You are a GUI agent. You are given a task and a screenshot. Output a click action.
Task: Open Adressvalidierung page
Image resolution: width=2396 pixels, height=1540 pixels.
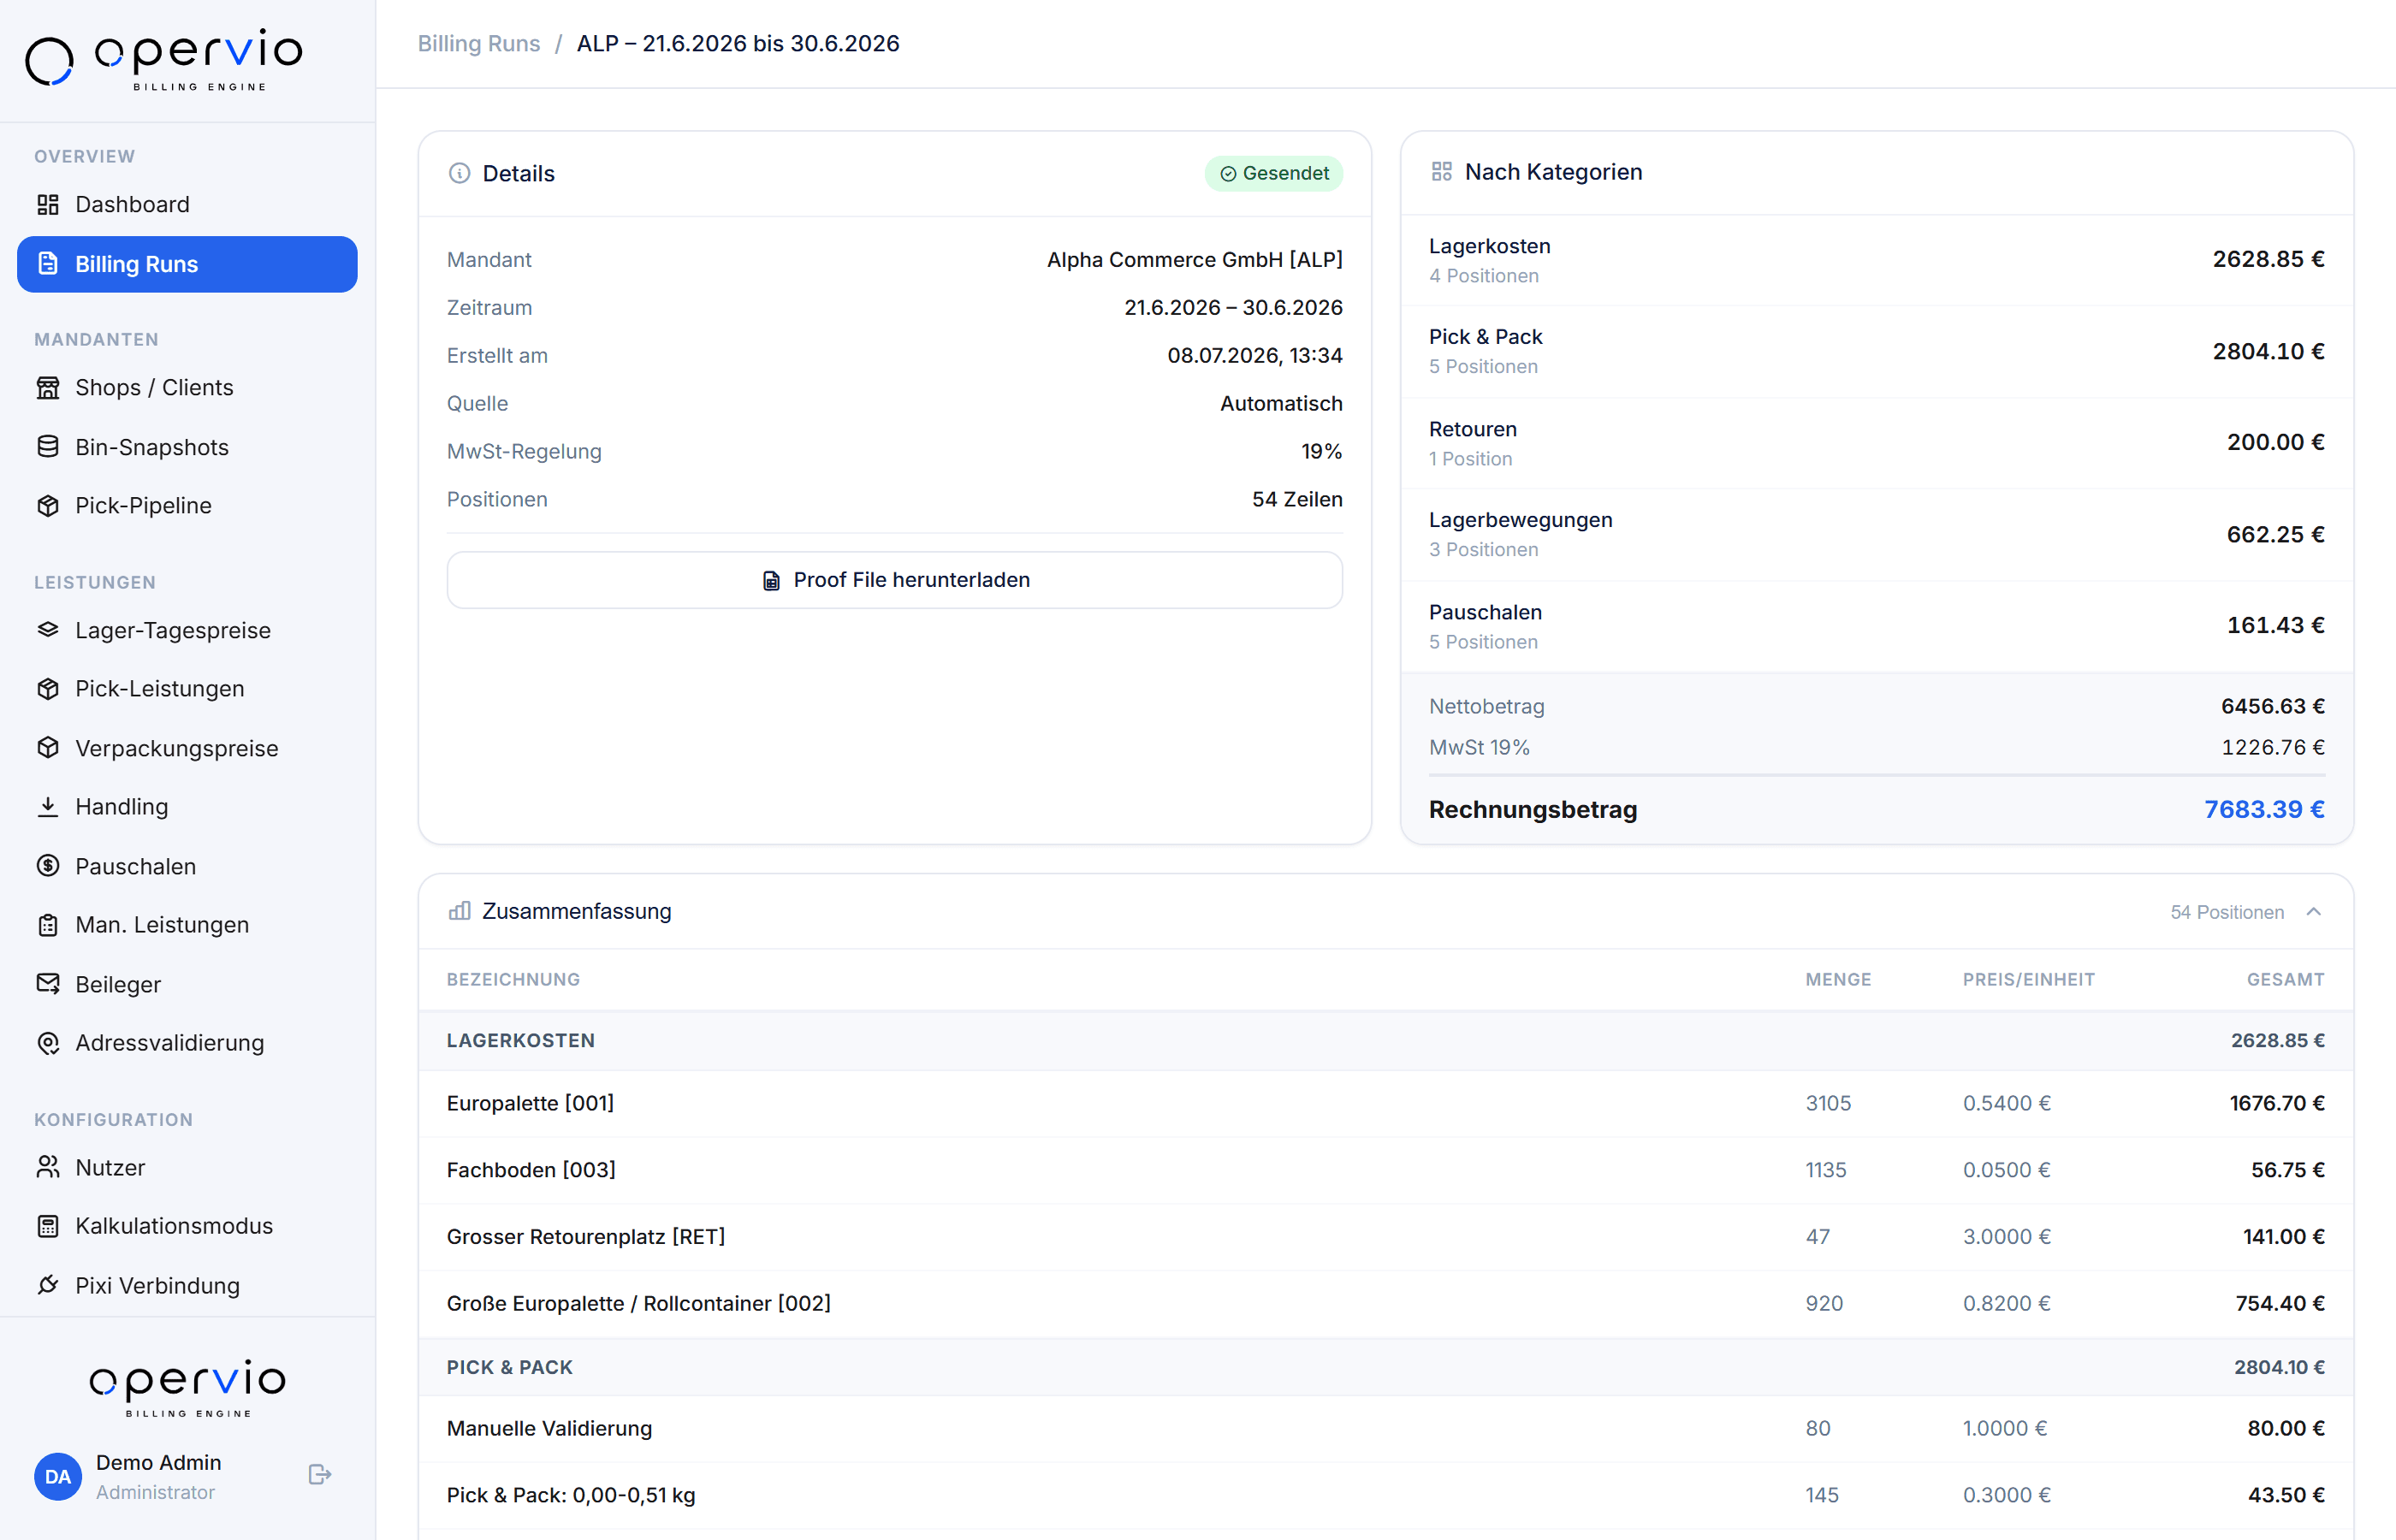[187, 1043]
